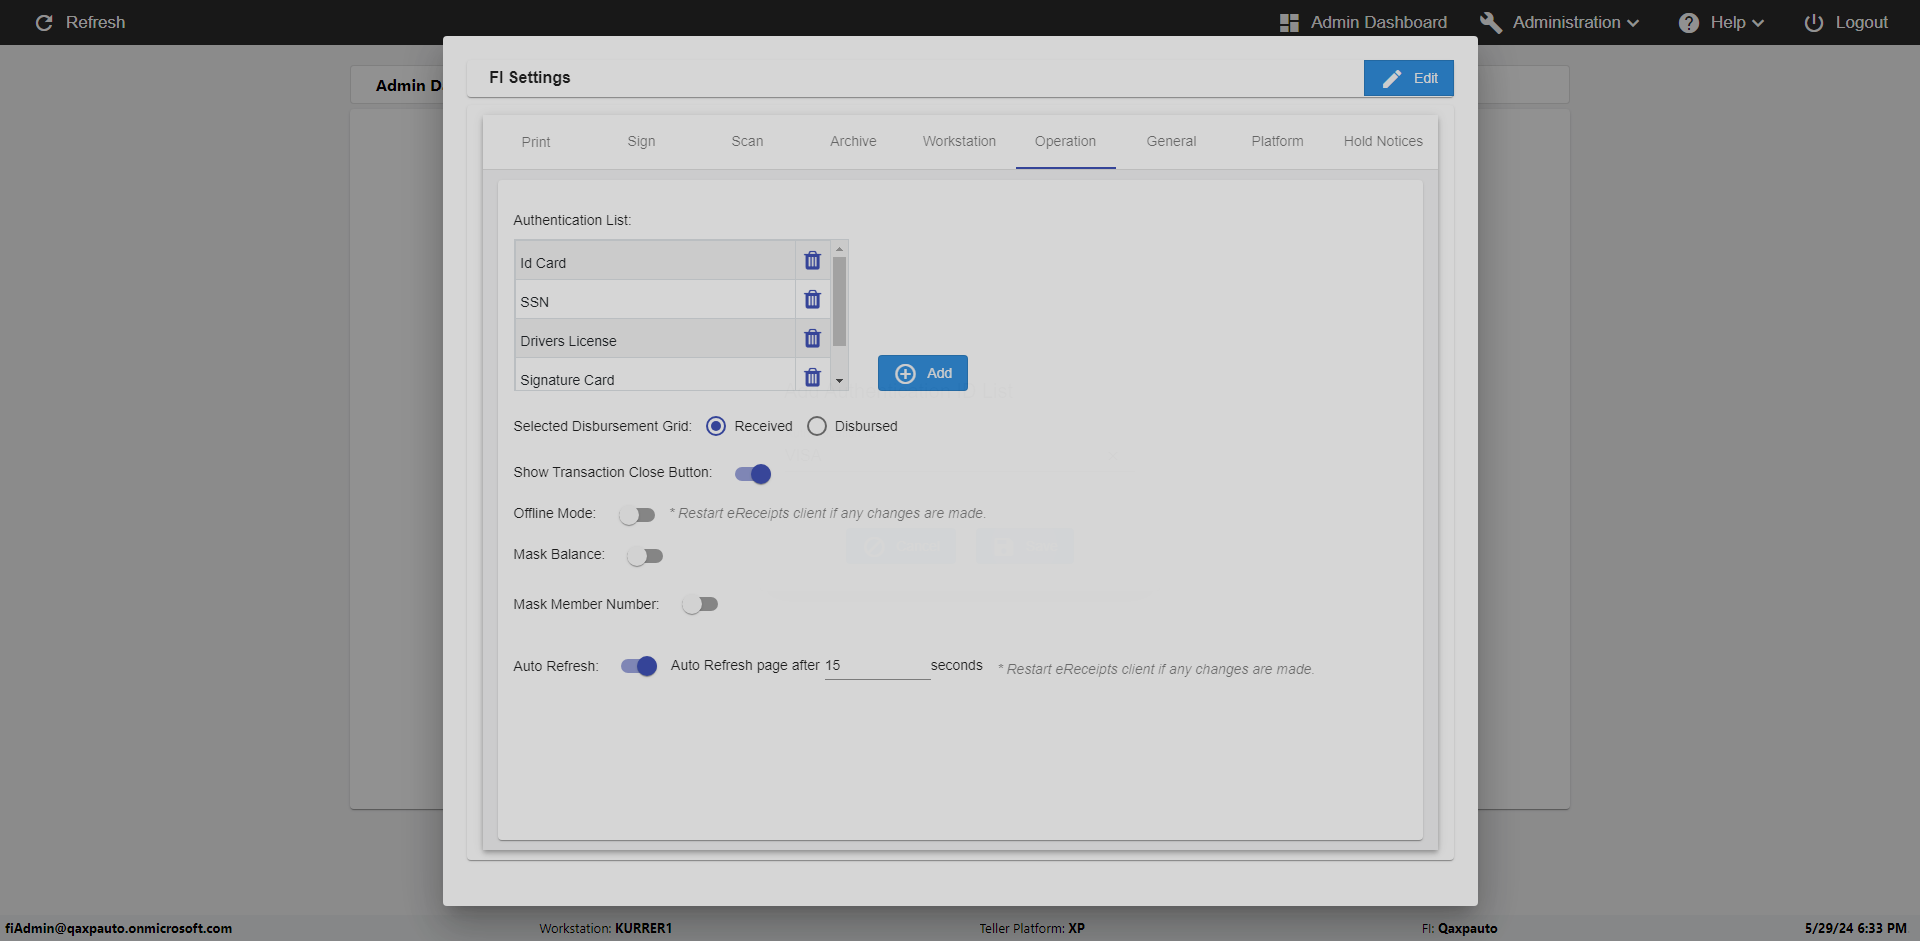Click the Logout power icon
The image size is (1920, 941).
click(1813, 22)
